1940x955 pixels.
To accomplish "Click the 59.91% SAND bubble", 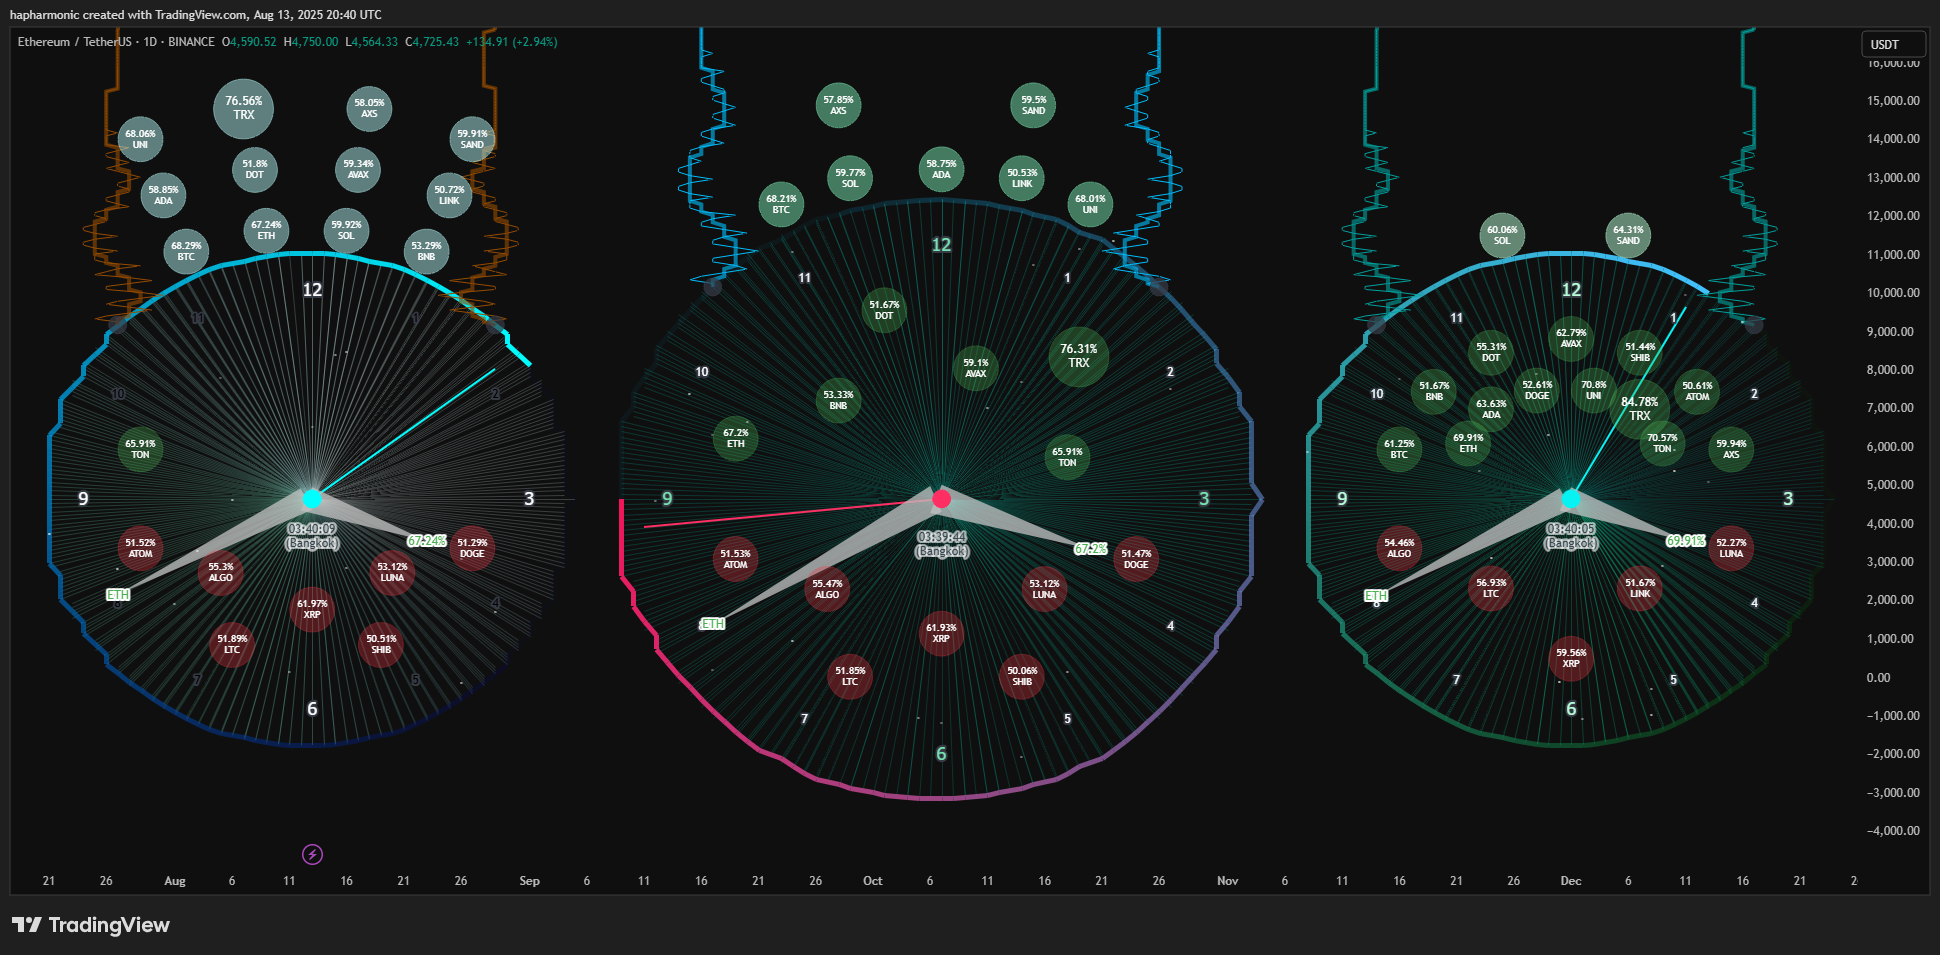I will (472, 139).
